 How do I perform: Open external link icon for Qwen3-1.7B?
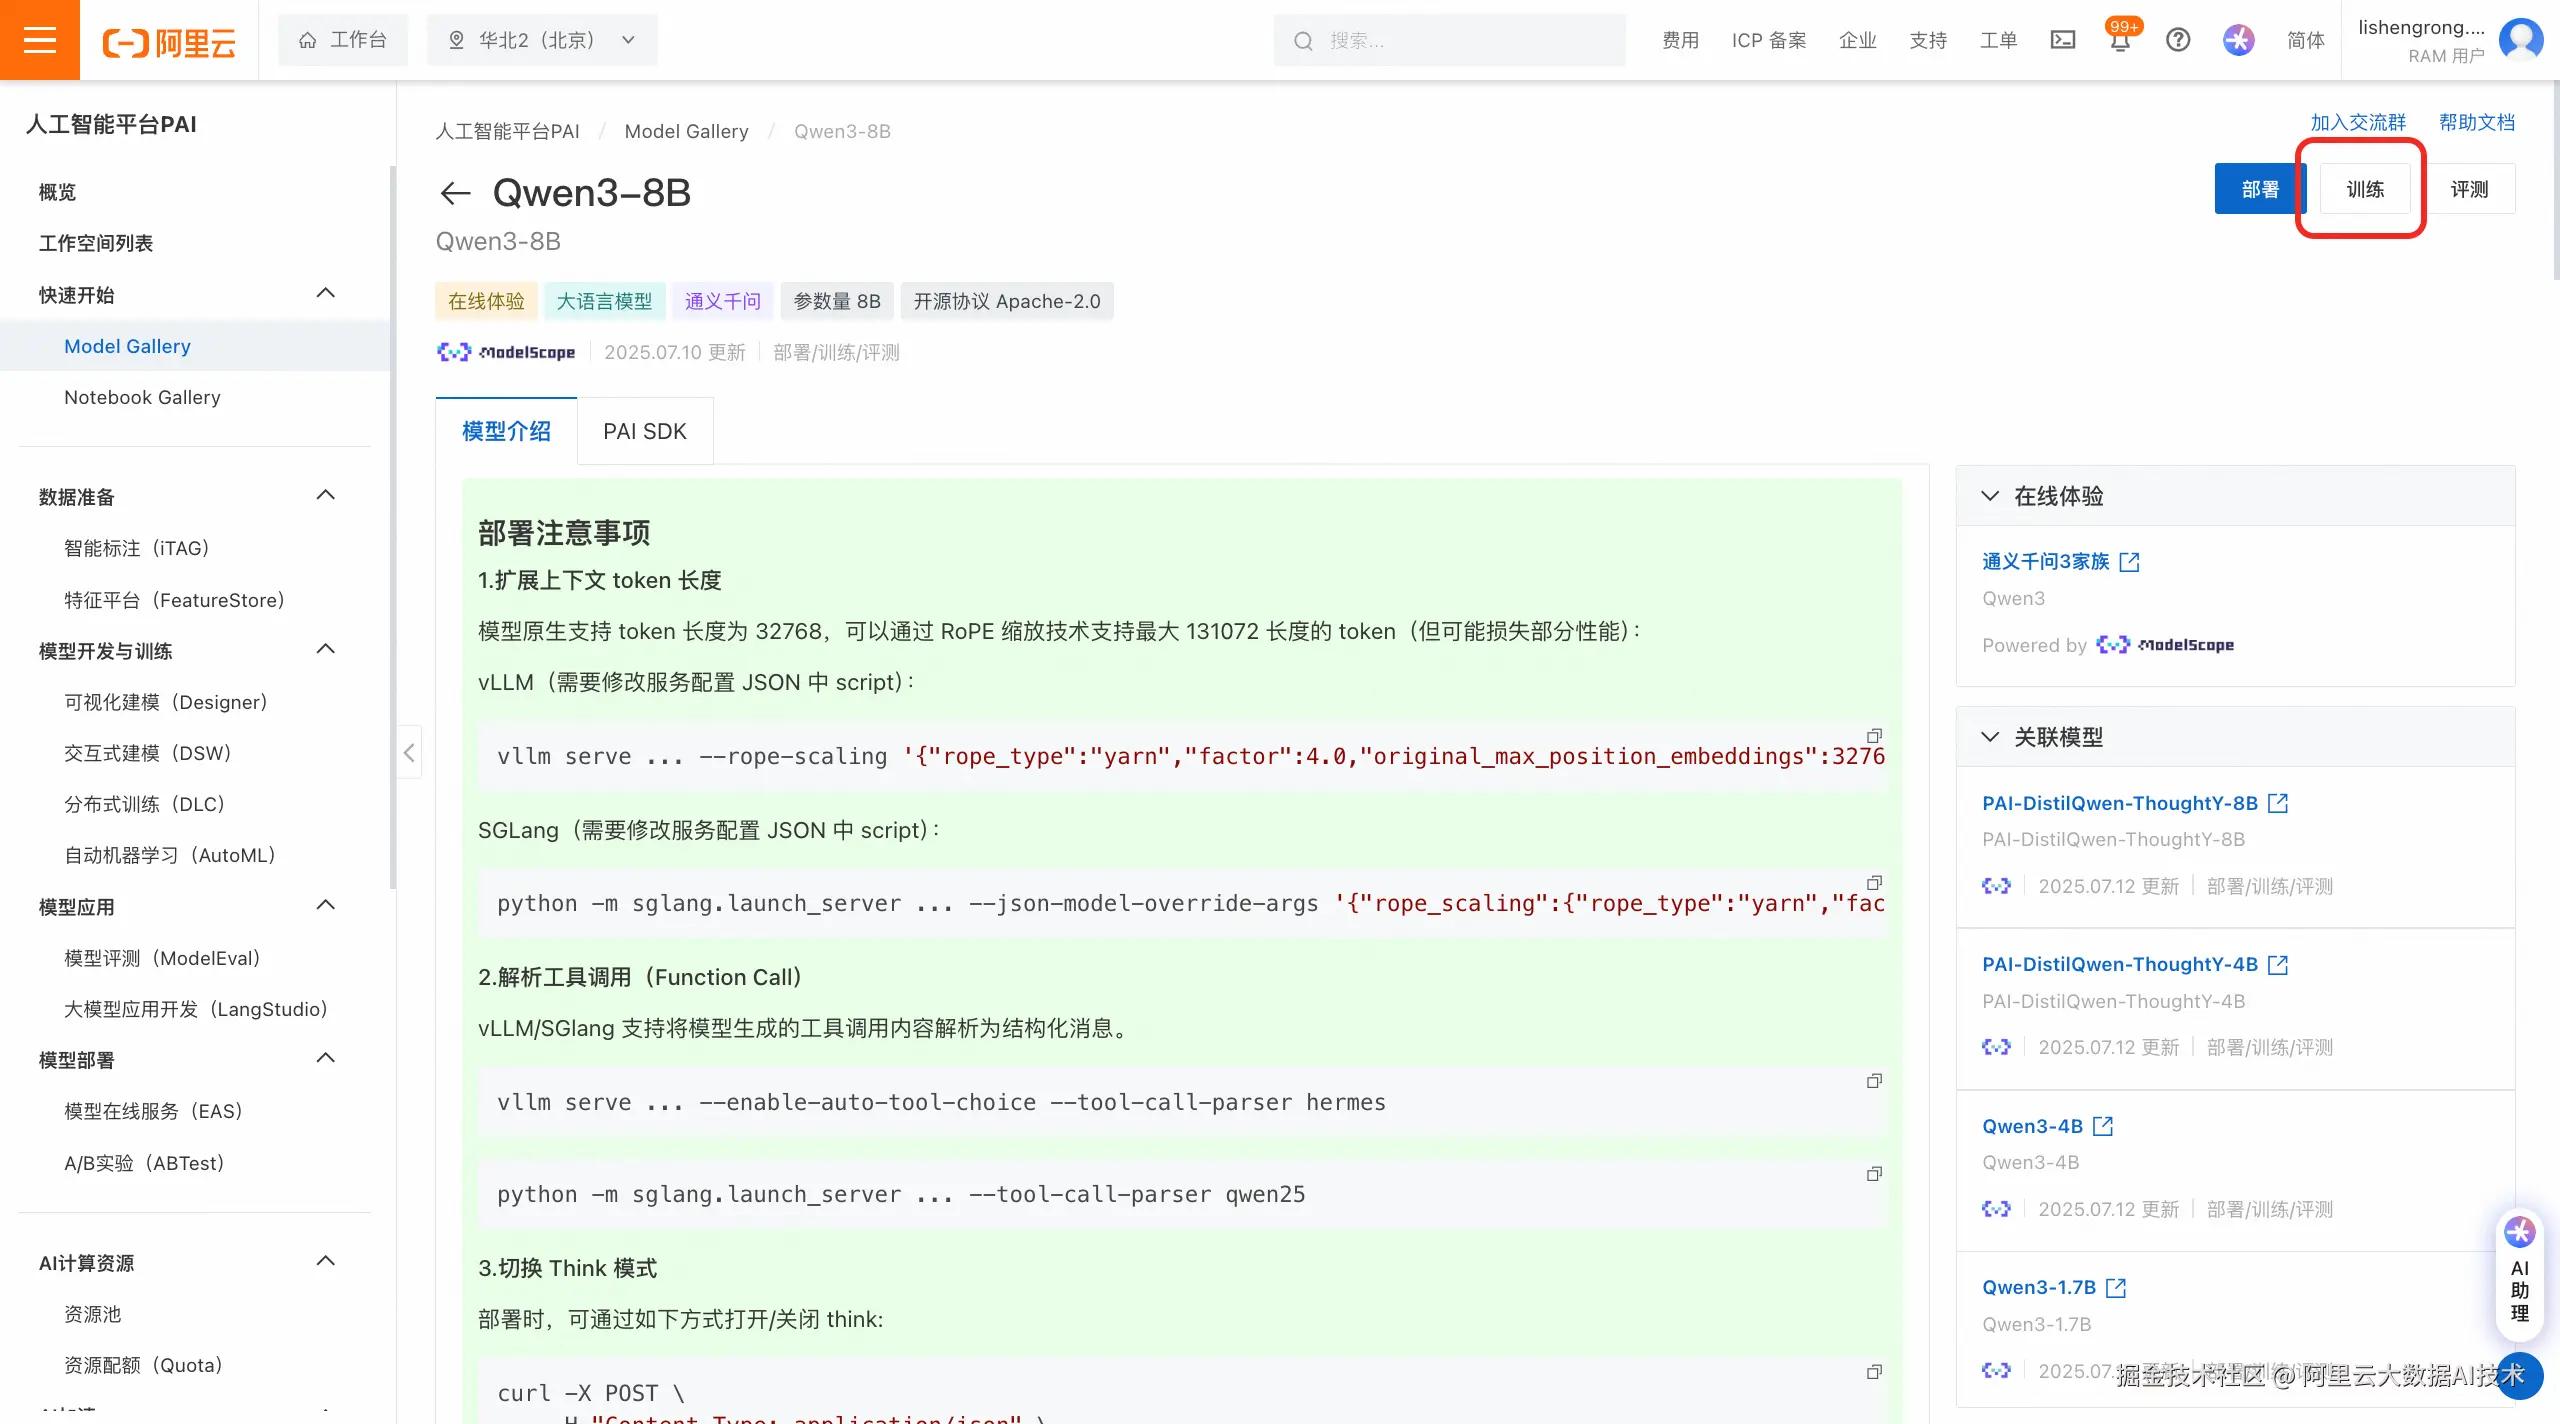pos(2116,1288)
